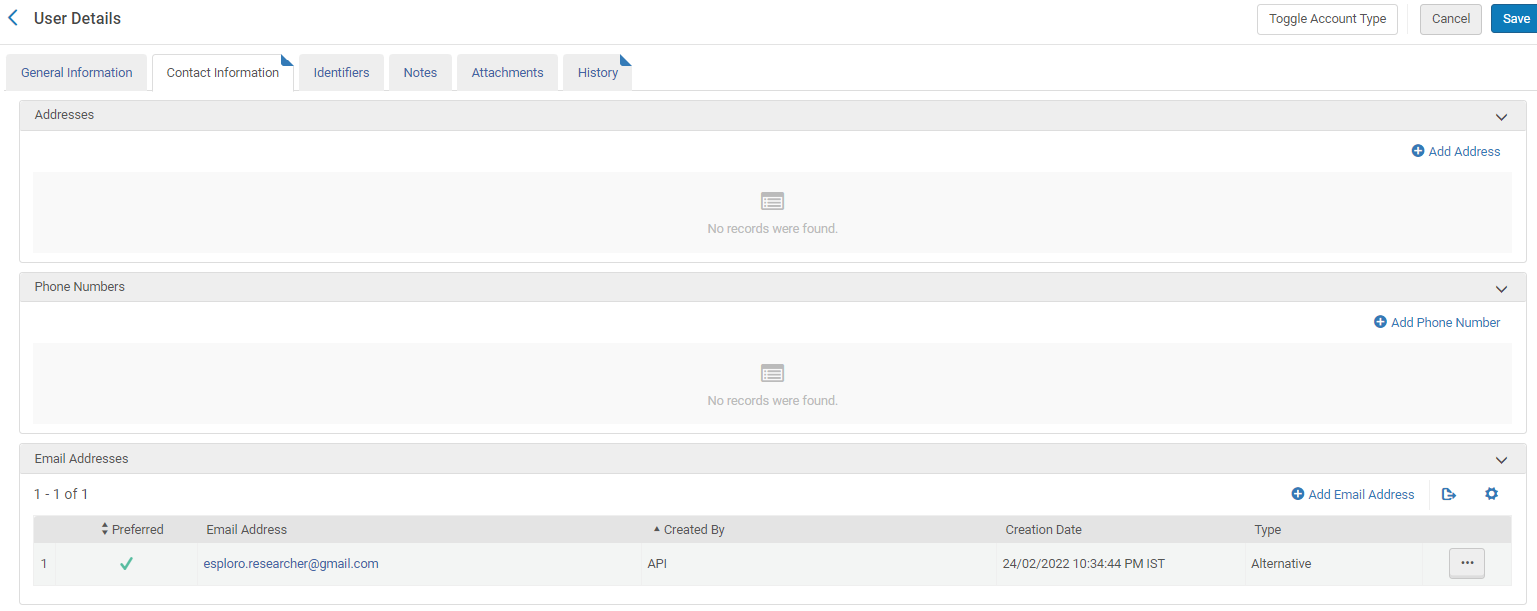Viewport: 1537px width, 611px height.
Task: Open row actions menu for esploro email
Action: click(1467, 563)
